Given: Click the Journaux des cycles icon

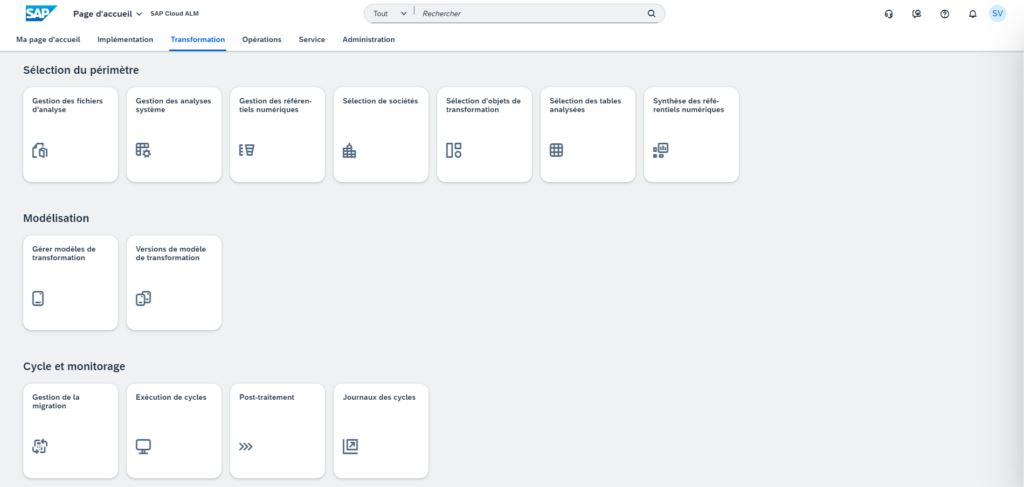Looking at the screenshot, I should point(350,447).
